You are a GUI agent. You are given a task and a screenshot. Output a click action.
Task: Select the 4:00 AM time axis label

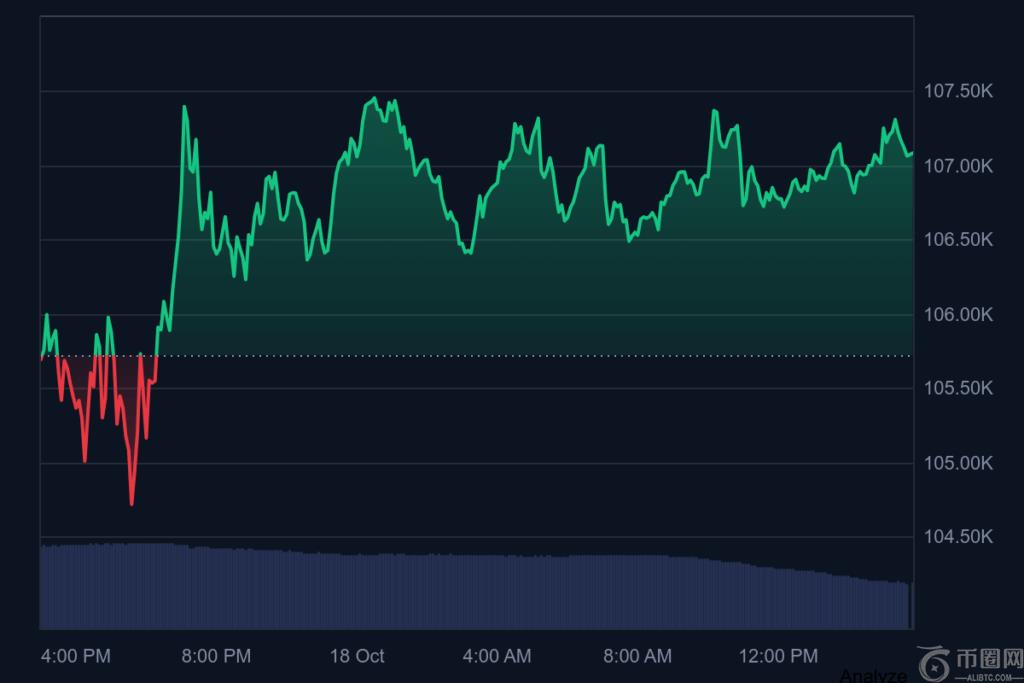(497, 656)
